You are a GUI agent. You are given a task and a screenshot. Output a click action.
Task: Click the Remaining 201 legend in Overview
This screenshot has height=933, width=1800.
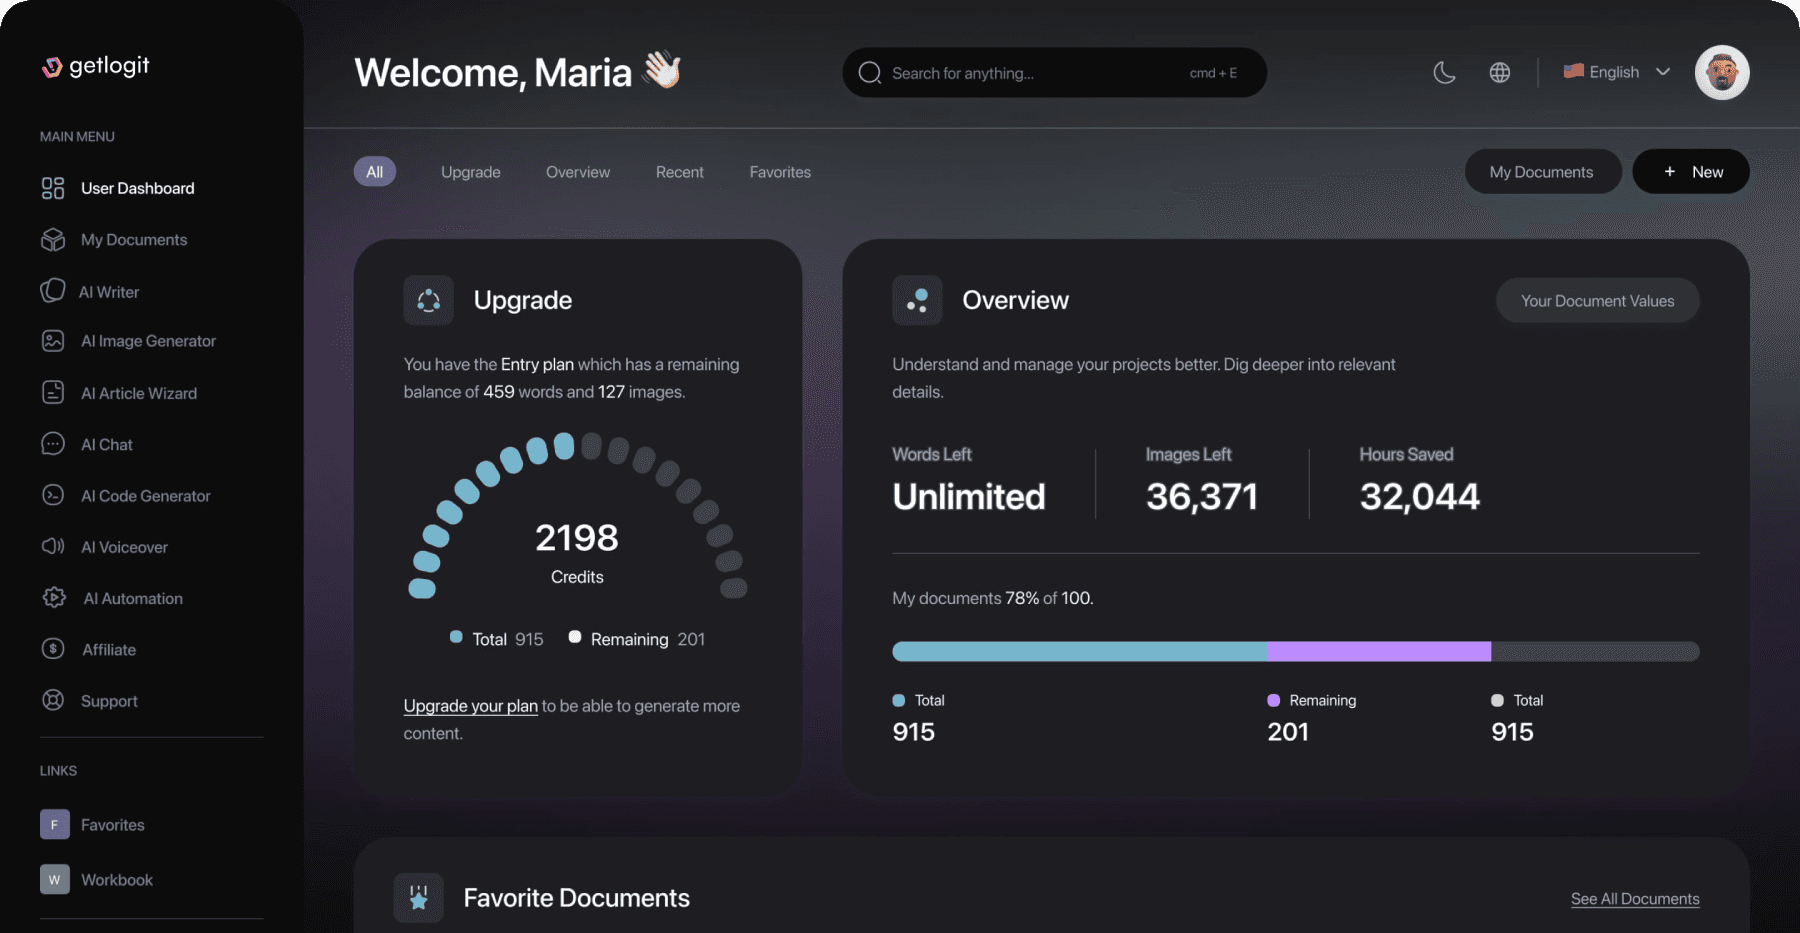point(1312,717)
